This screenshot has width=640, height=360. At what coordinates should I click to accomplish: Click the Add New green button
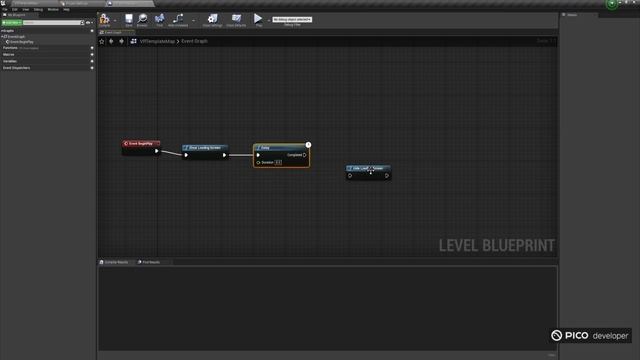pos(11,23)
